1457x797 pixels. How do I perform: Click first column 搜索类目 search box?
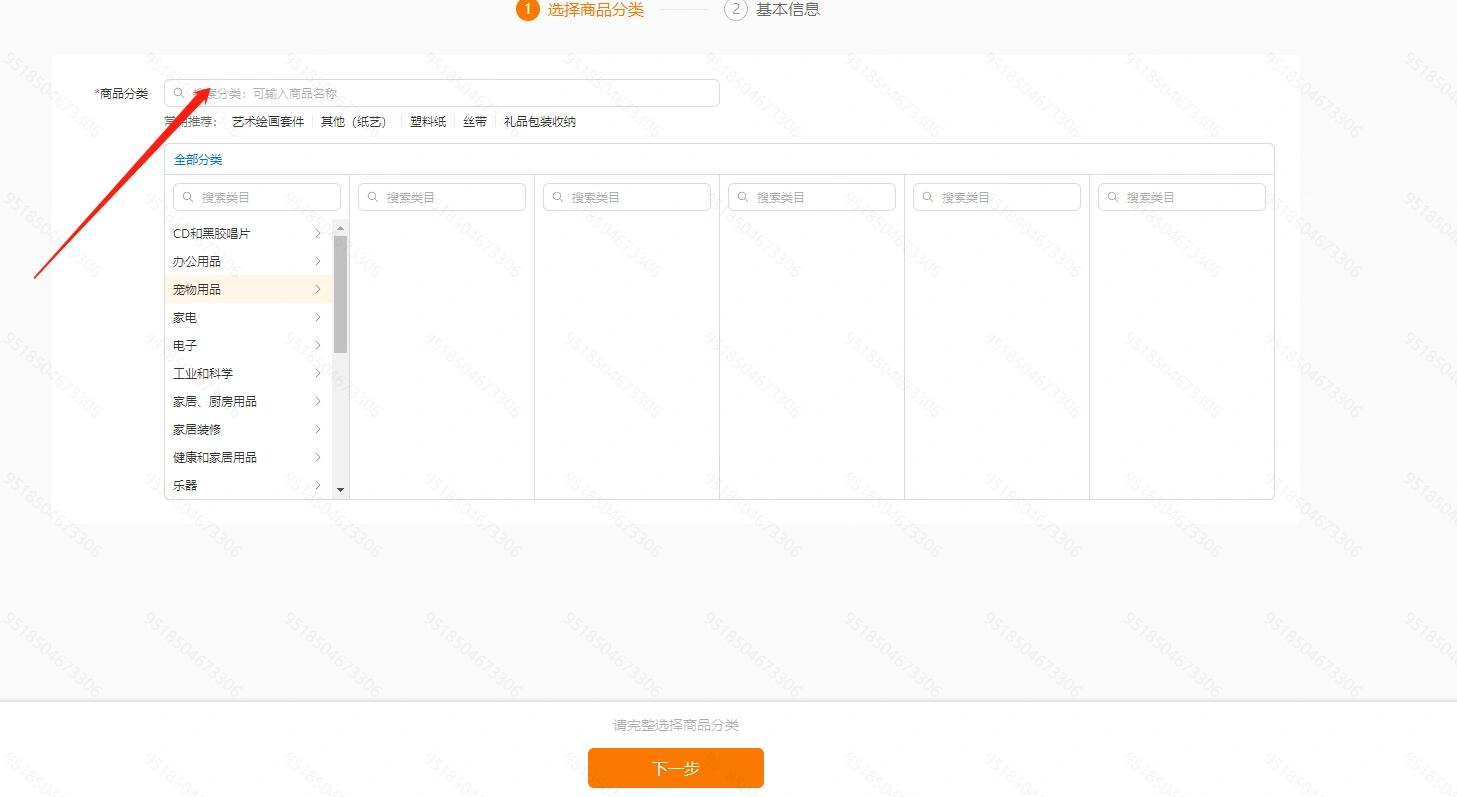257,197
